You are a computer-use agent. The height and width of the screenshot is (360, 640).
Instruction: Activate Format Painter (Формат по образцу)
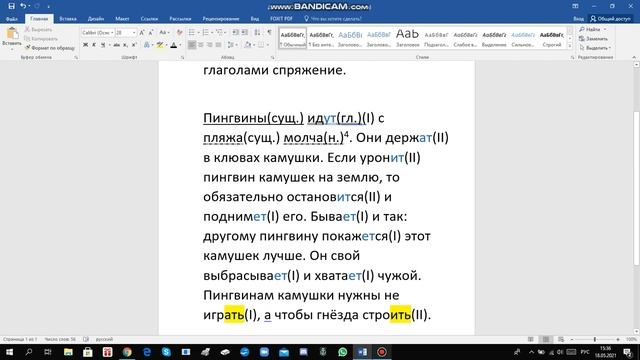50,48
